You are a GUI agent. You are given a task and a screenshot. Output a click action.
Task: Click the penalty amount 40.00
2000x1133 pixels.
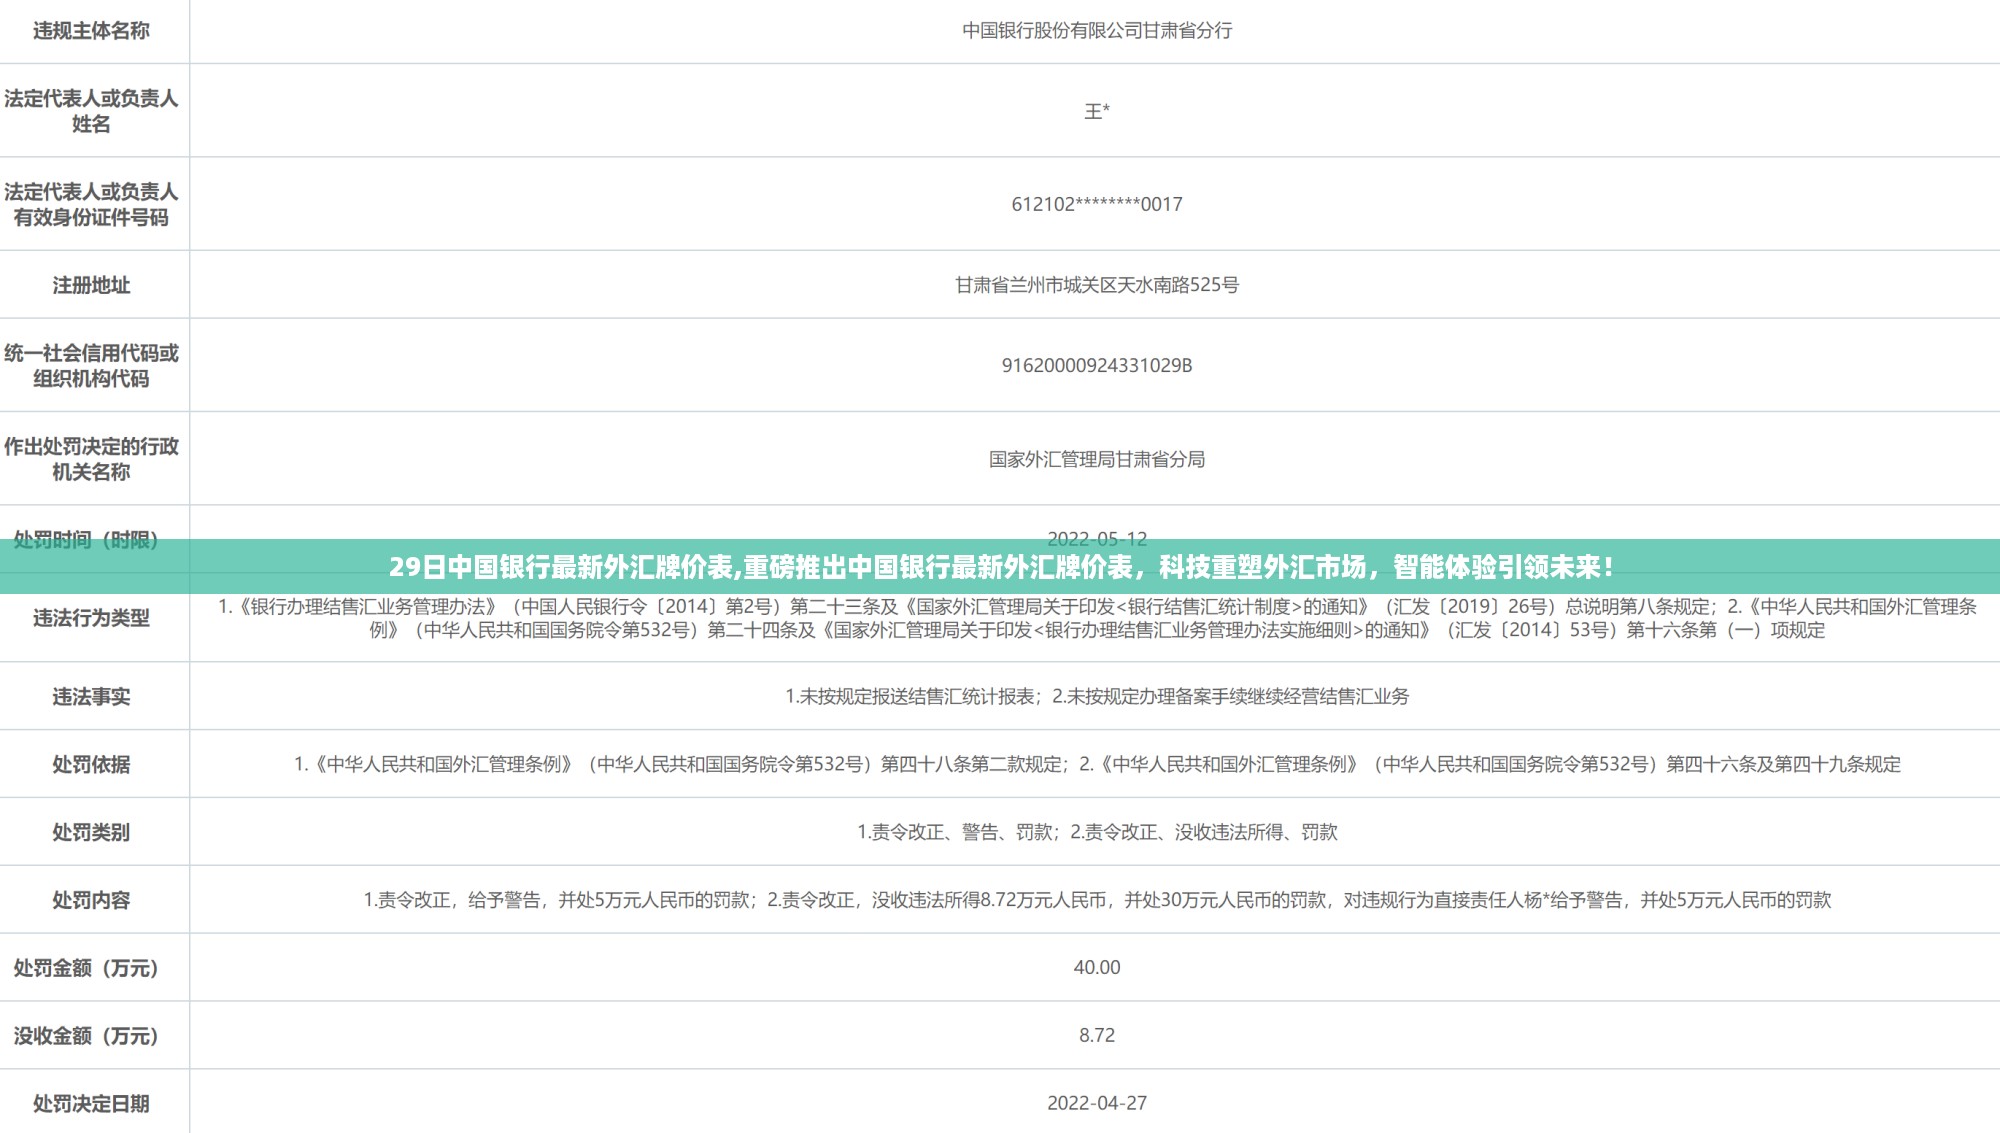tap(1097, 967)
